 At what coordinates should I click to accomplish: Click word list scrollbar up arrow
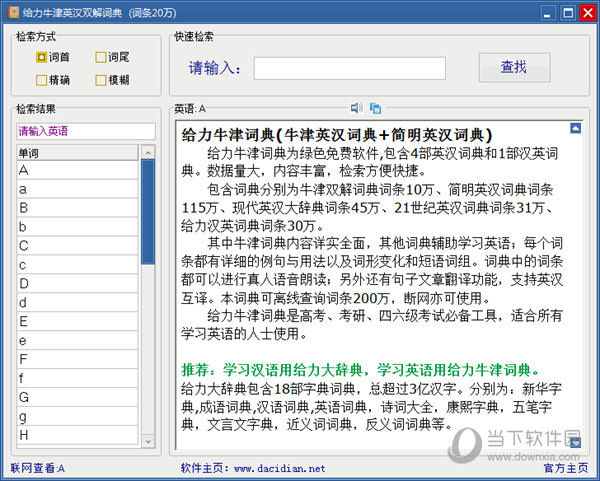point(148,152)
